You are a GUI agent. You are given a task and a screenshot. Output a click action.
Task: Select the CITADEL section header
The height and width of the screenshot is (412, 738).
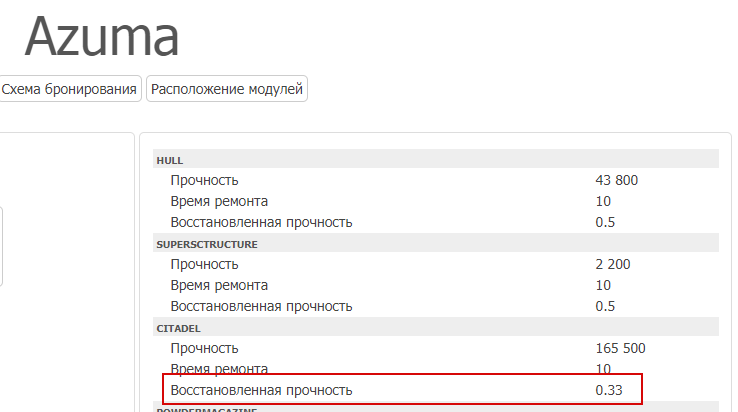click(436, 328)
